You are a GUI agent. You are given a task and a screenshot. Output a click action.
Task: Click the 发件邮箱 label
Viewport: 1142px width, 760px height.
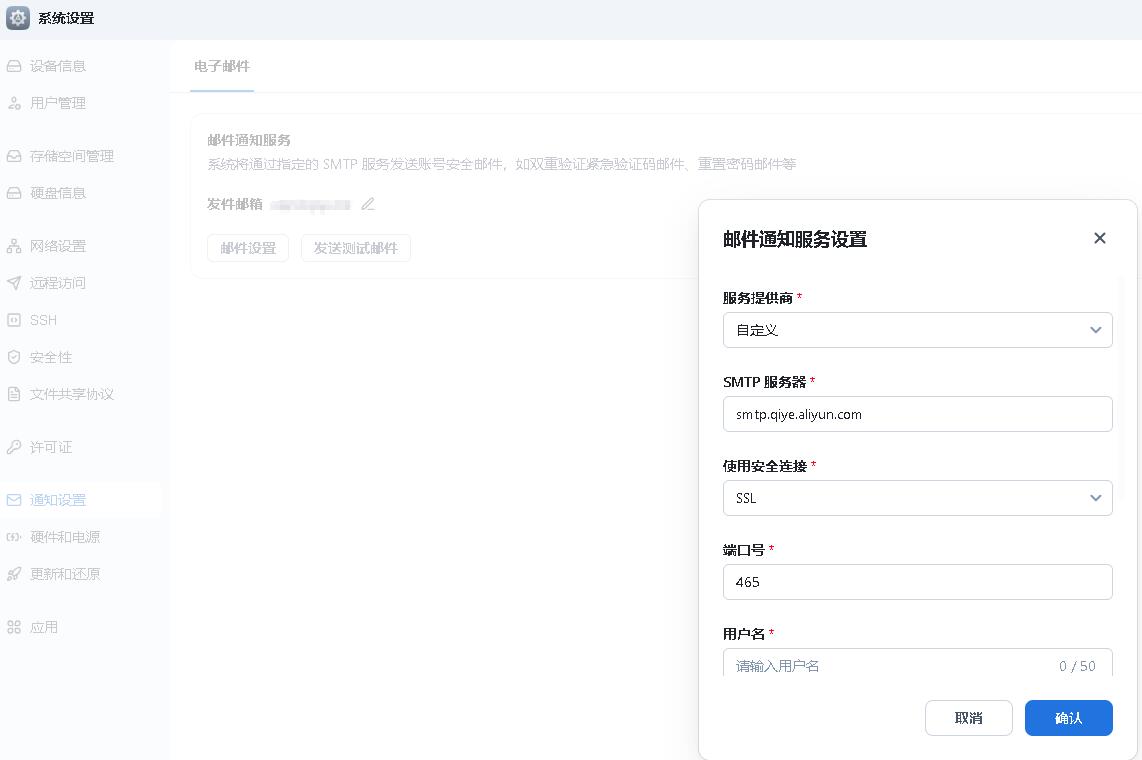click(235, 205)
